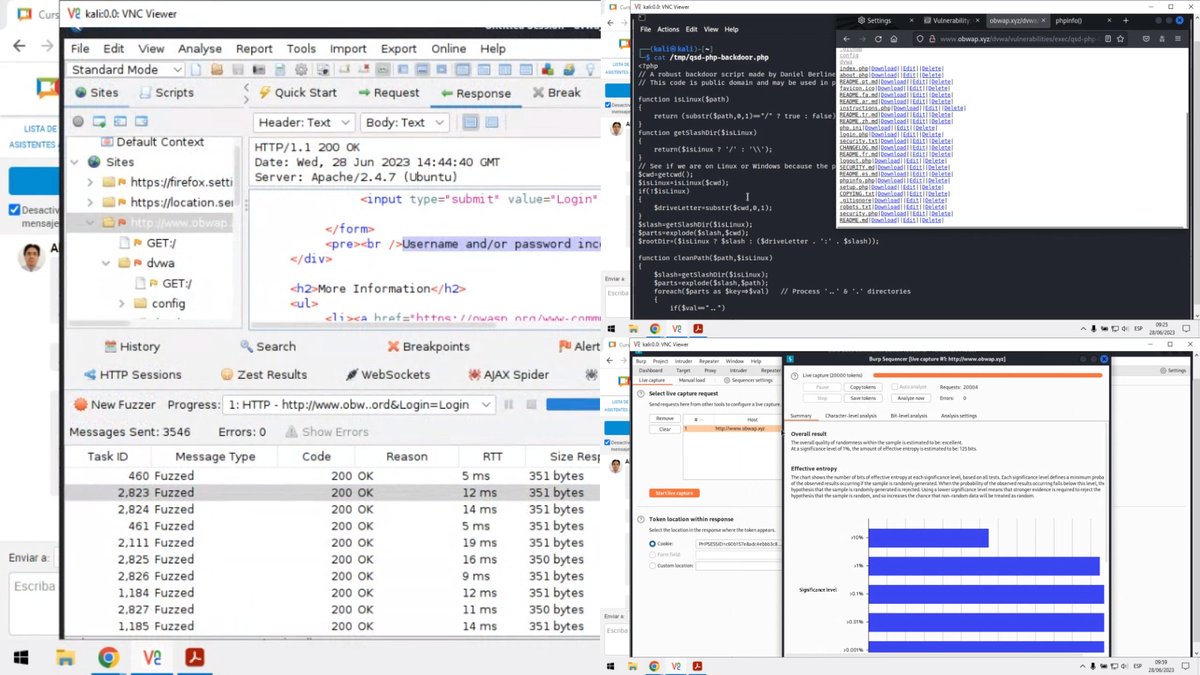Click the Firefox home icon
Image resolution: width=1200 pixels, height=675 pixels.
[x=894, y=39]
